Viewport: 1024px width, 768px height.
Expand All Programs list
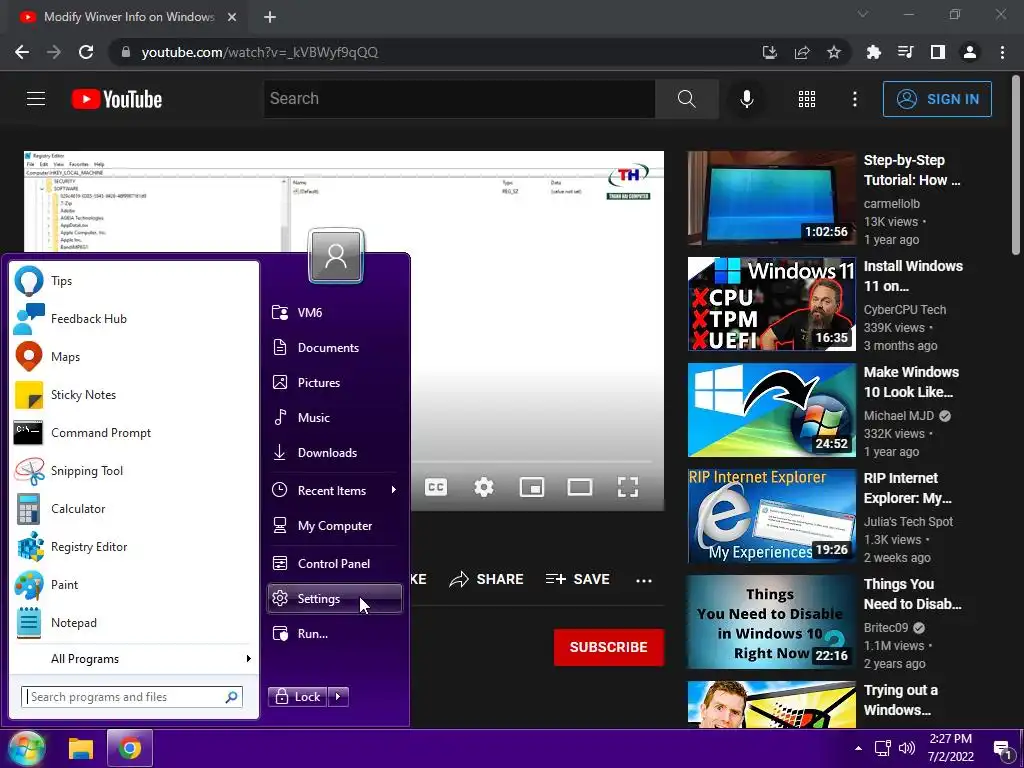pyautogui.click(x=134, y=658)
